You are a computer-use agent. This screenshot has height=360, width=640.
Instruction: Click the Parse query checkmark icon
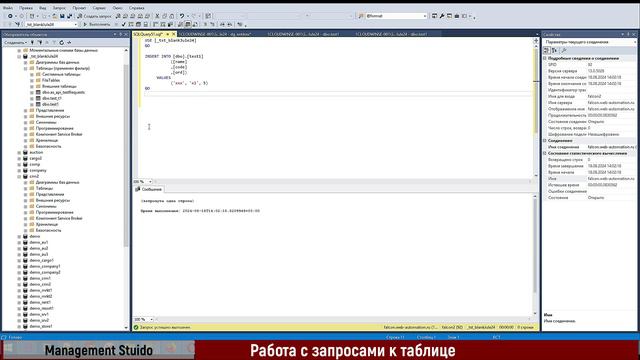[124, 24]
